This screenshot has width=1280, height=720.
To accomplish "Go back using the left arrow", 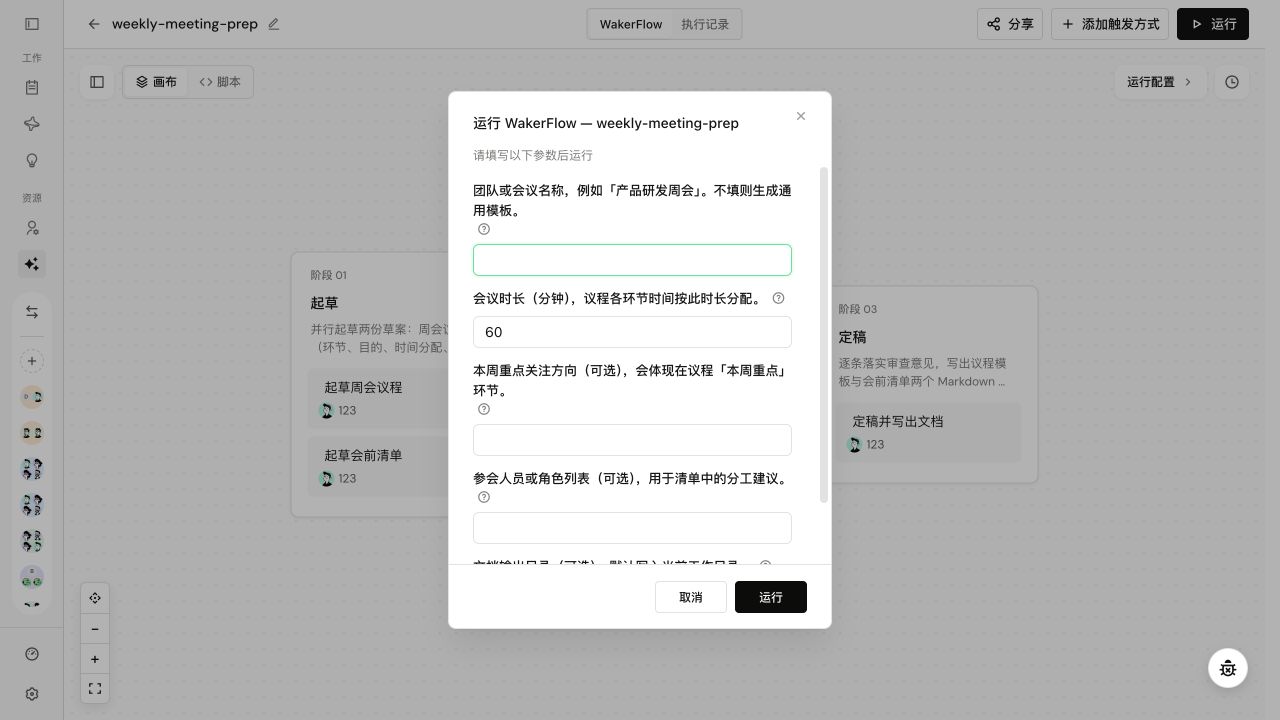I will click(94, 24).
